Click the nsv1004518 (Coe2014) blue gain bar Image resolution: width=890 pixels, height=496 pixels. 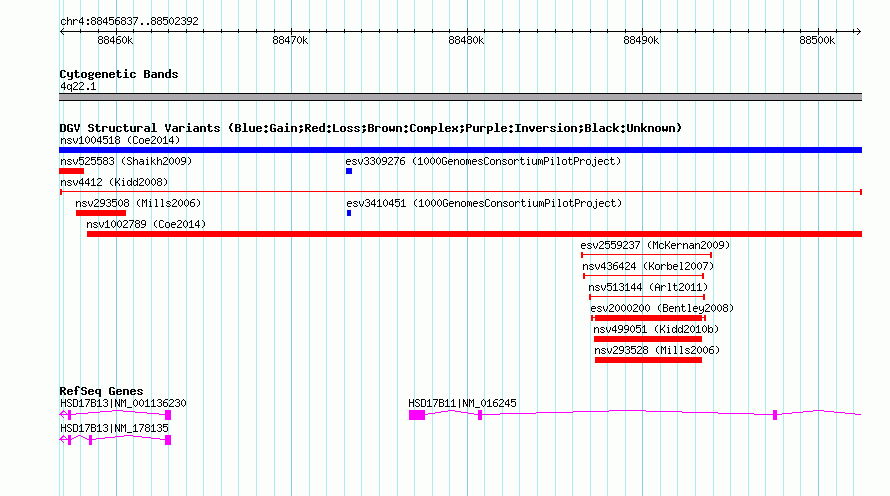click(460, 150)
